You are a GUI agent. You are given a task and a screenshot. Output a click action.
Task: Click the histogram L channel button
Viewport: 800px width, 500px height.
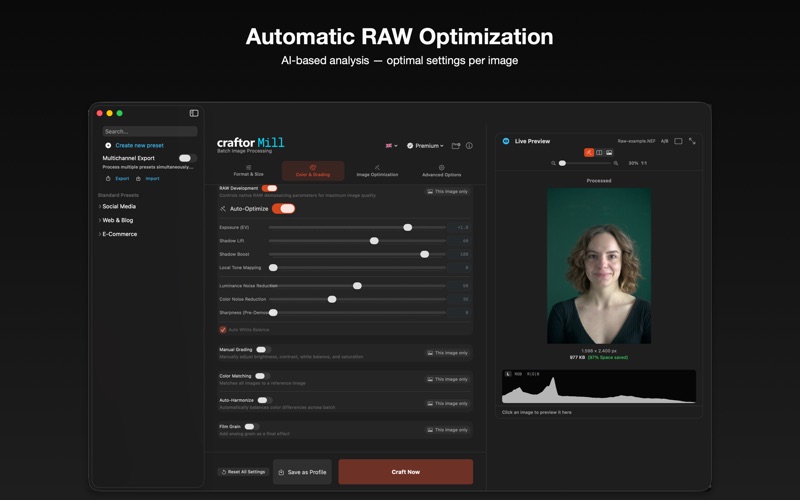coord(508,374)
